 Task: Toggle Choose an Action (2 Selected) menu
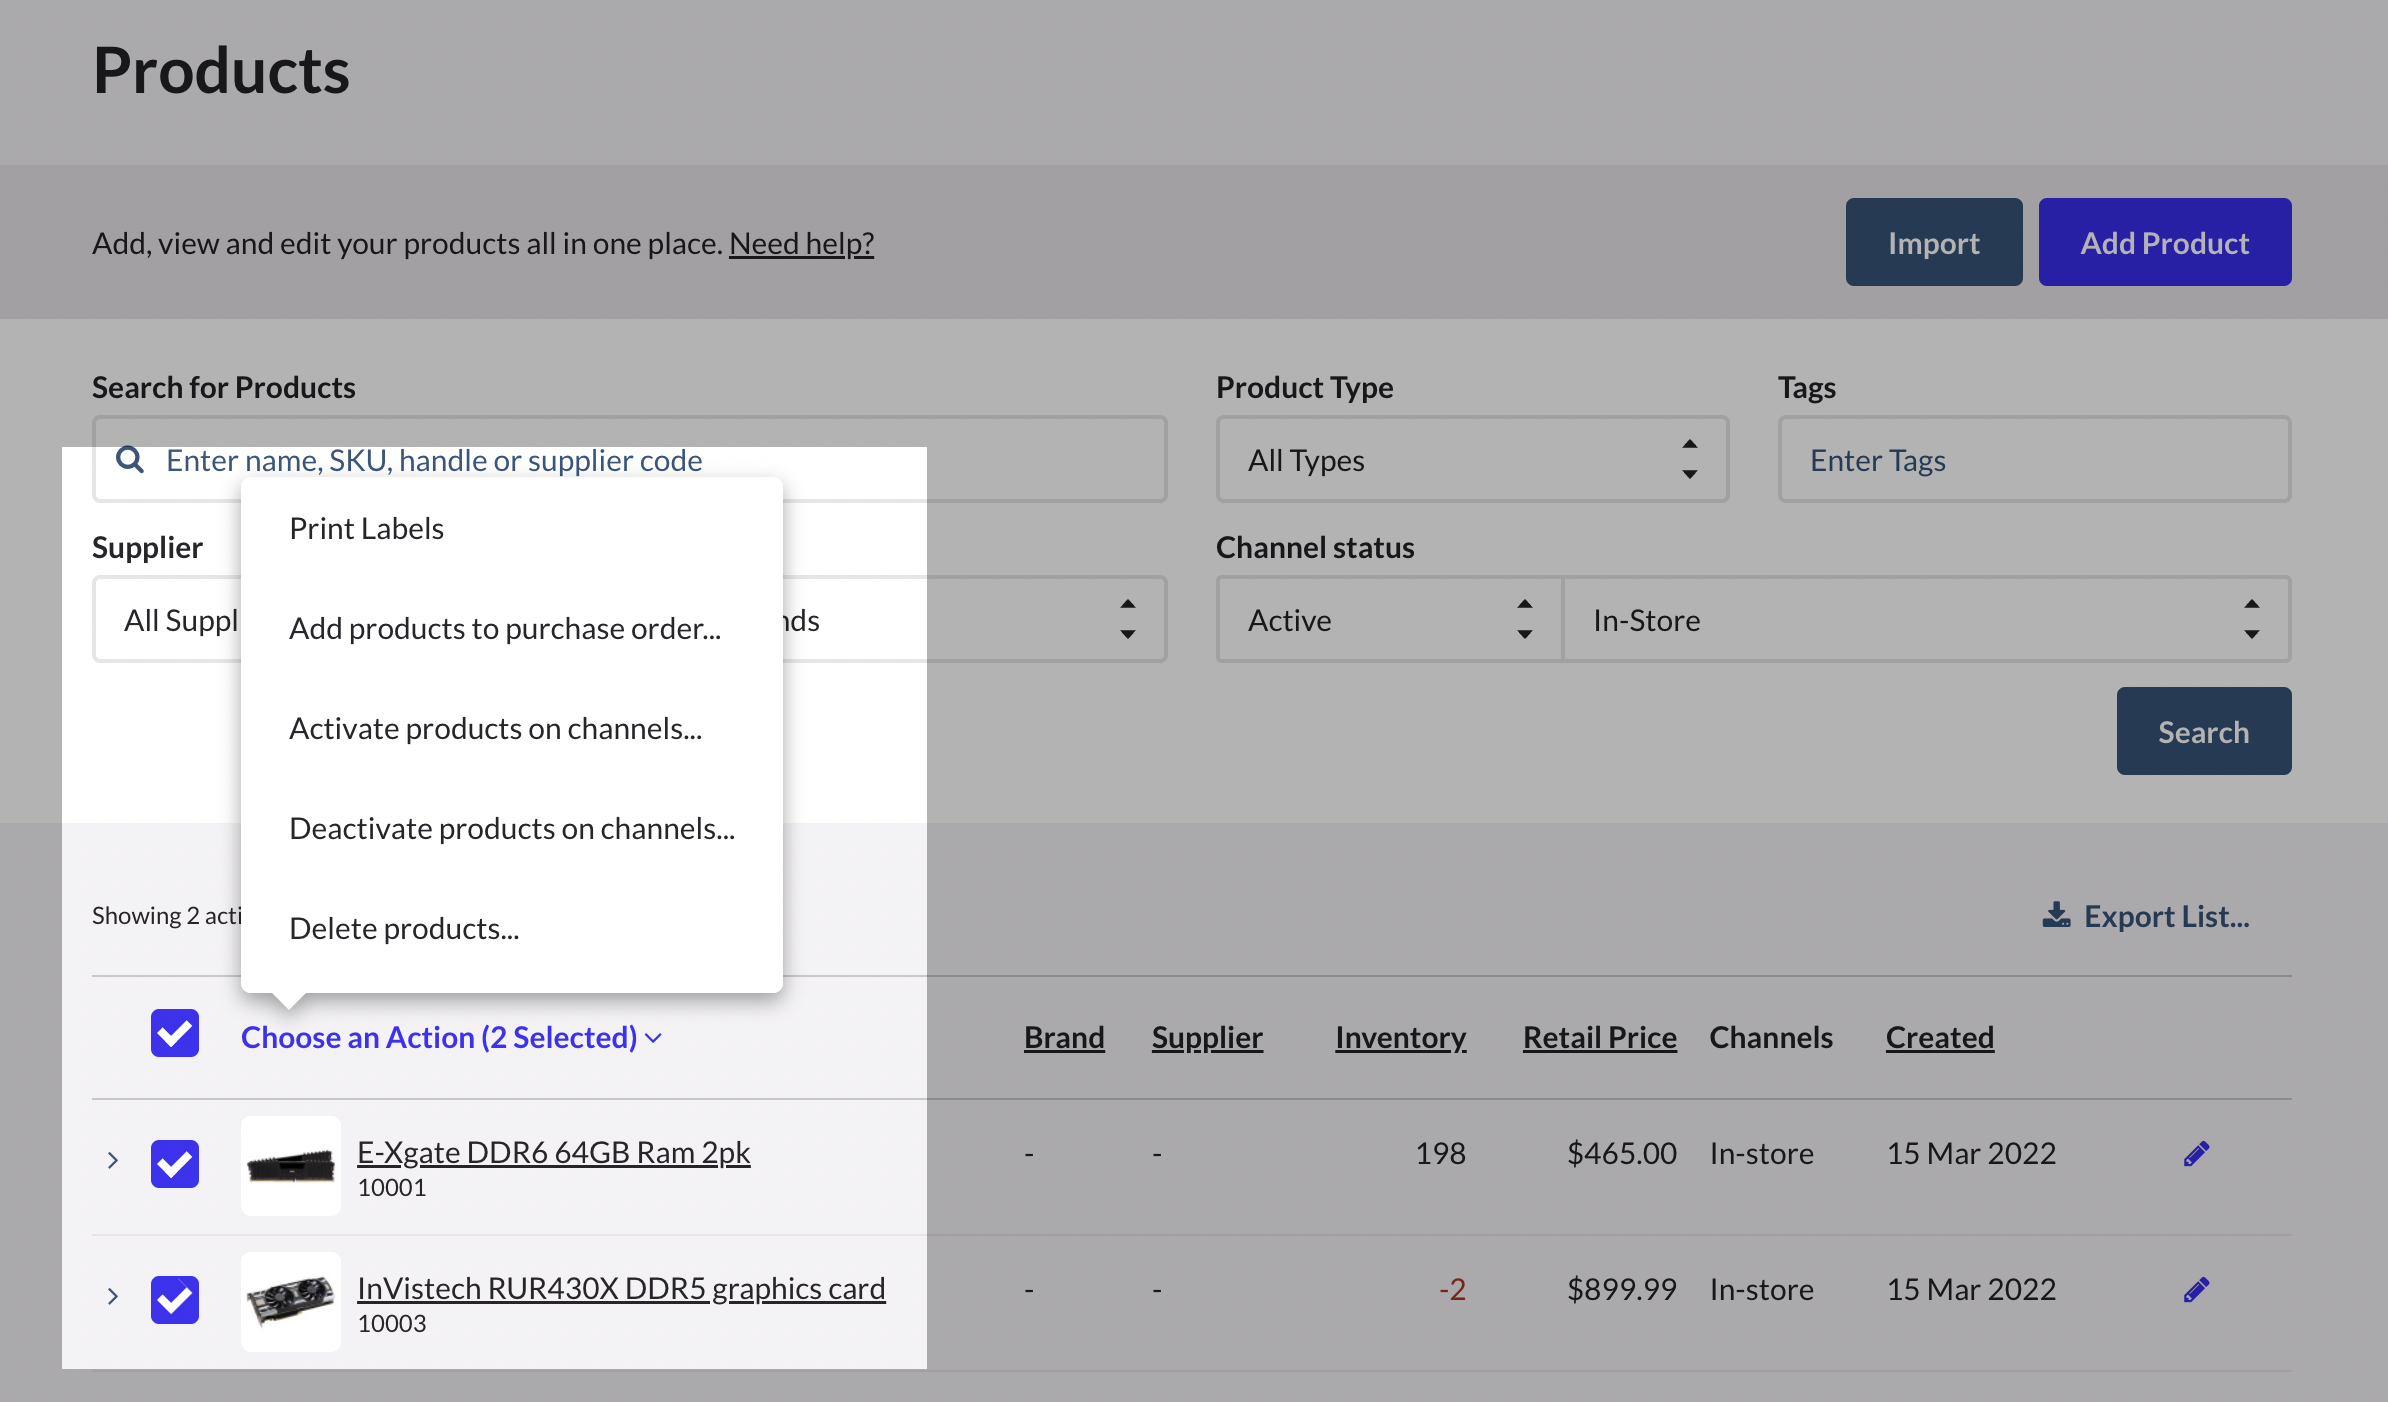[x=451, y=1038]
